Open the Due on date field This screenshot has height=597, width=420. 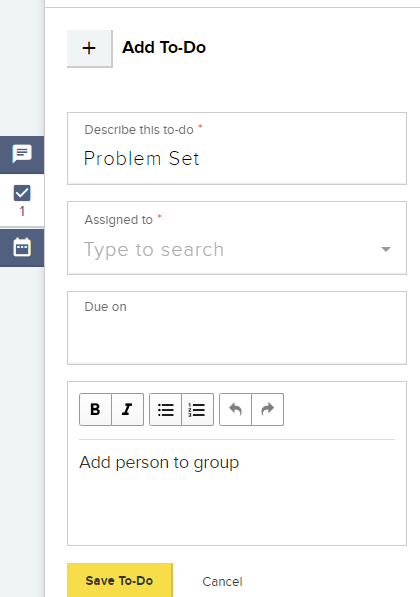(237, 328)
